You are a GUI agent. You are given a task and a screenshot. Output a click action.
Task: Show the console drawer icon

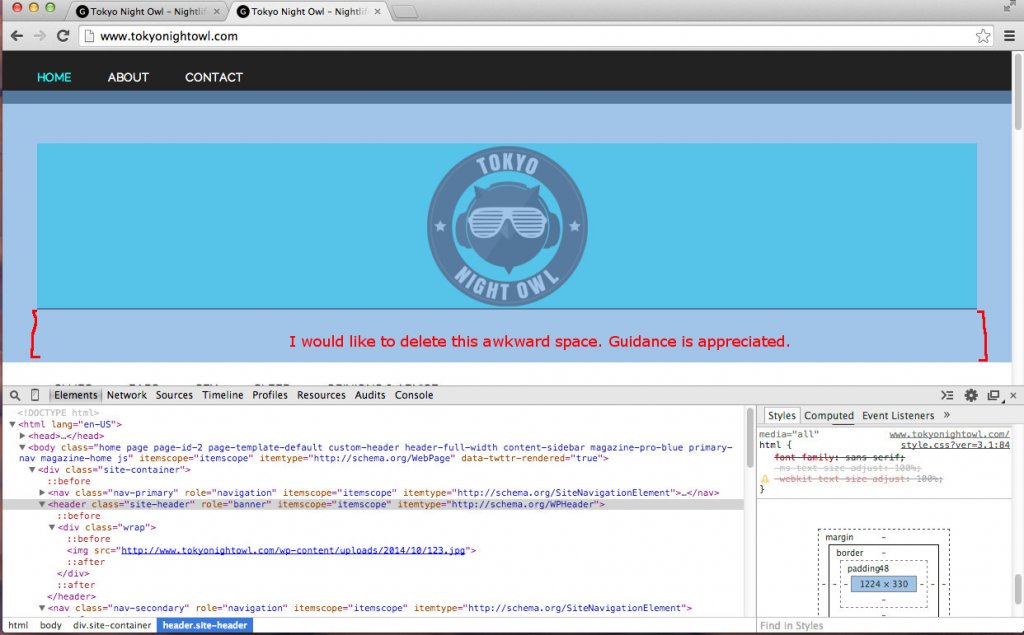[947, 395]
